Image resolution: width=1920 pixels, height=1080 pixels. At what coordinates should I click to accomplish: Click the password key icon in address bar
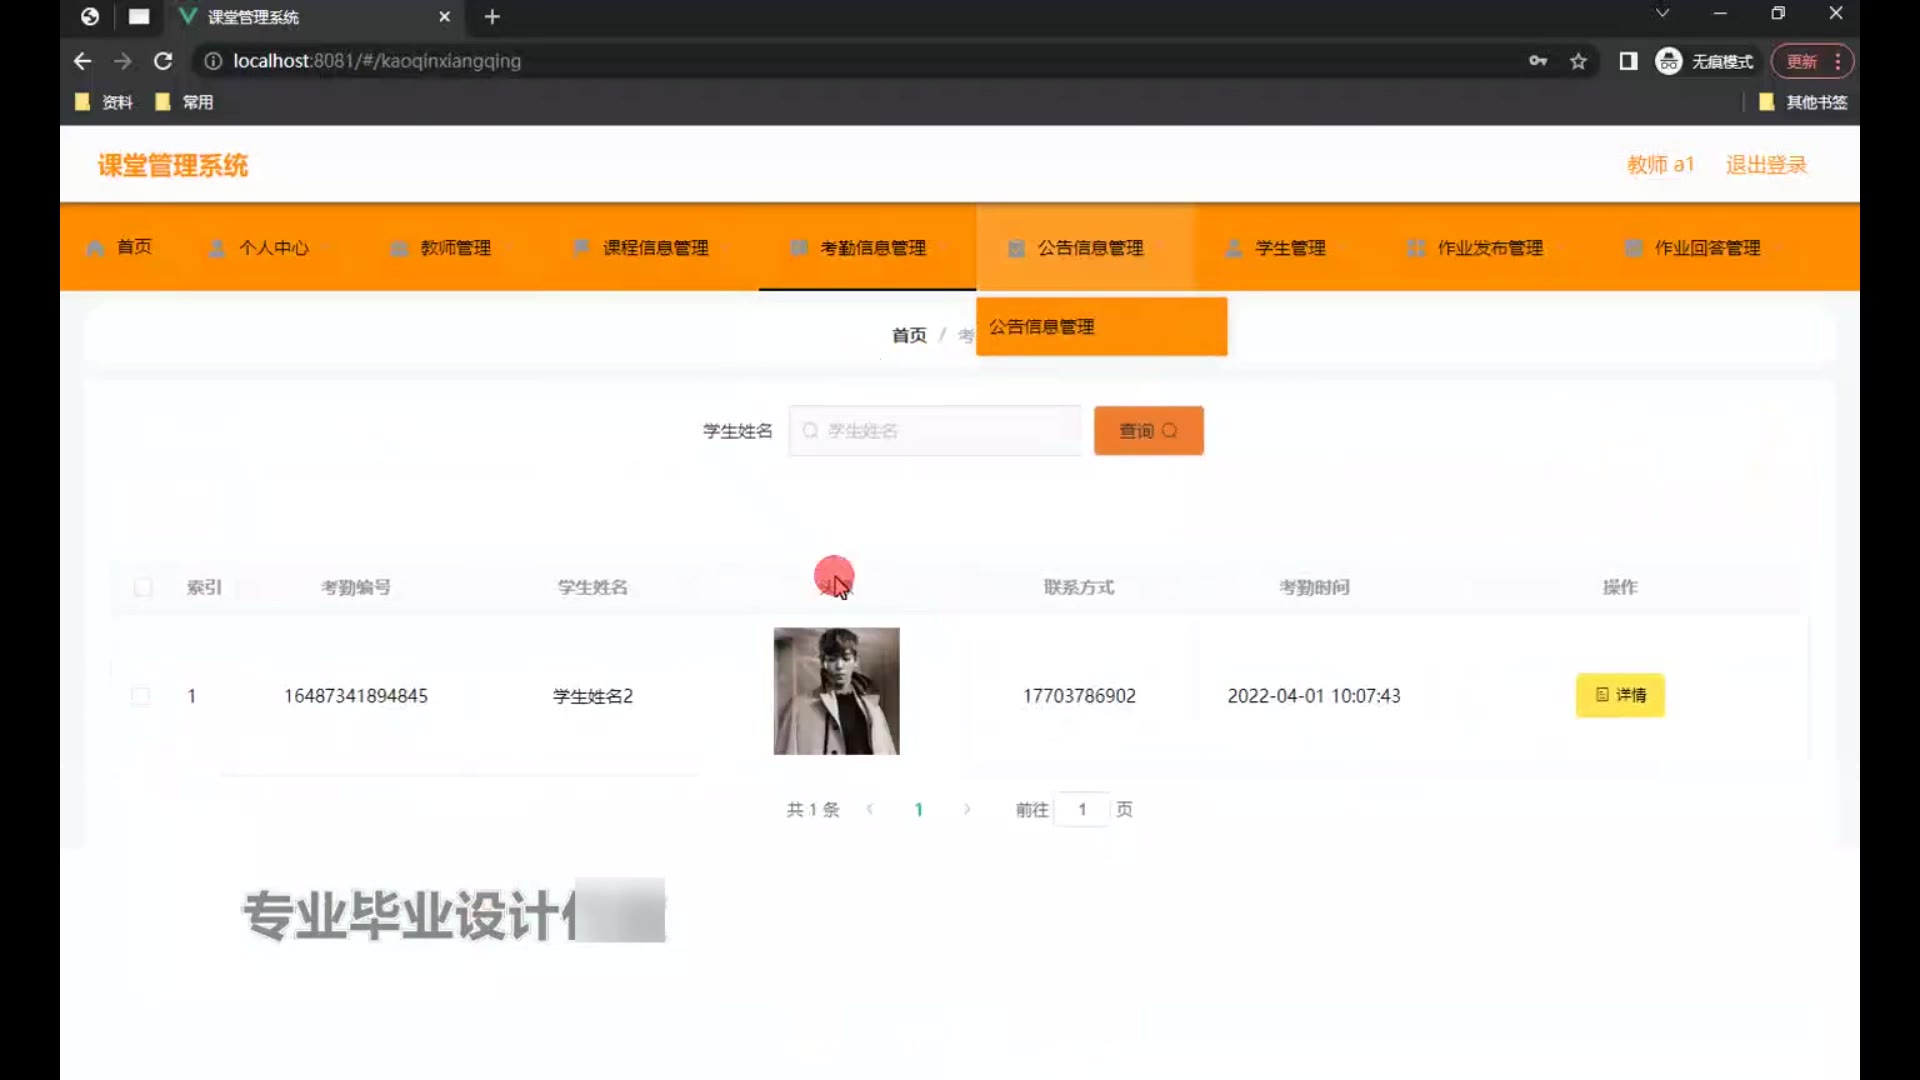pos(1538,61)
